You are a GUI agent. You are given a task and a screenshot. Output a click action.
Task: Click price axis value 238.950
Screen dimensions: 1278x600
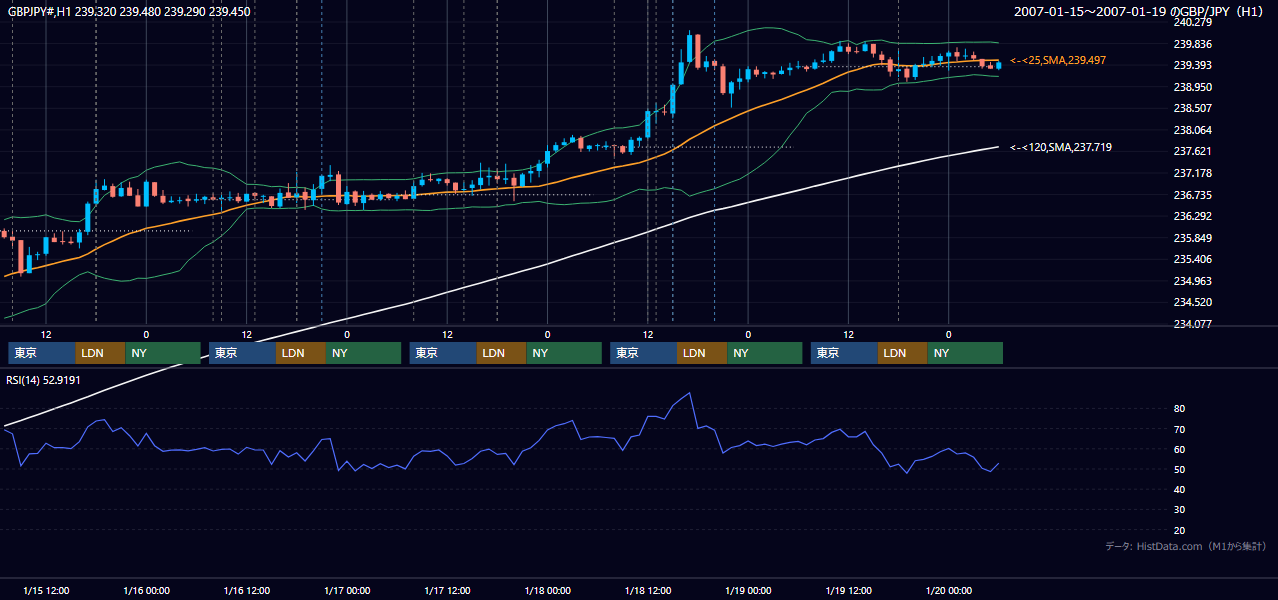[1192, 87]
